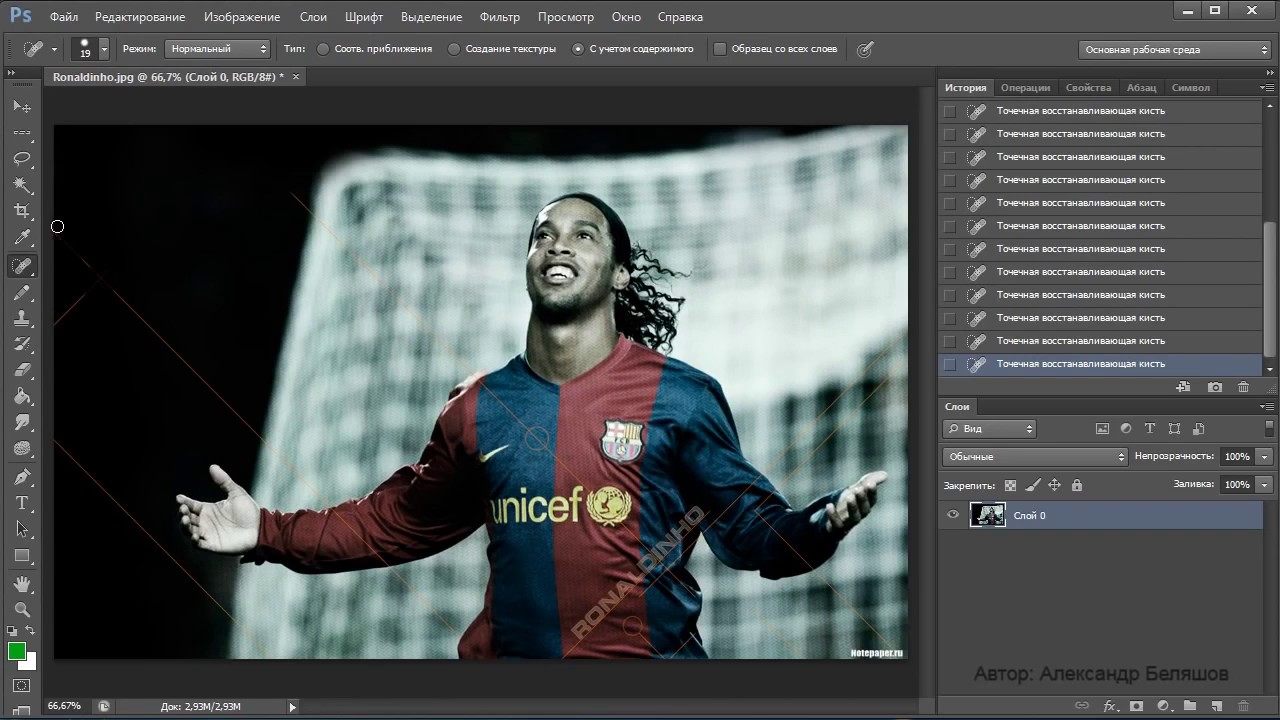The width and height of the screenshot is (1280, 720).
Task: Create new fill or adjustment layer
Action: [1163, 706]
